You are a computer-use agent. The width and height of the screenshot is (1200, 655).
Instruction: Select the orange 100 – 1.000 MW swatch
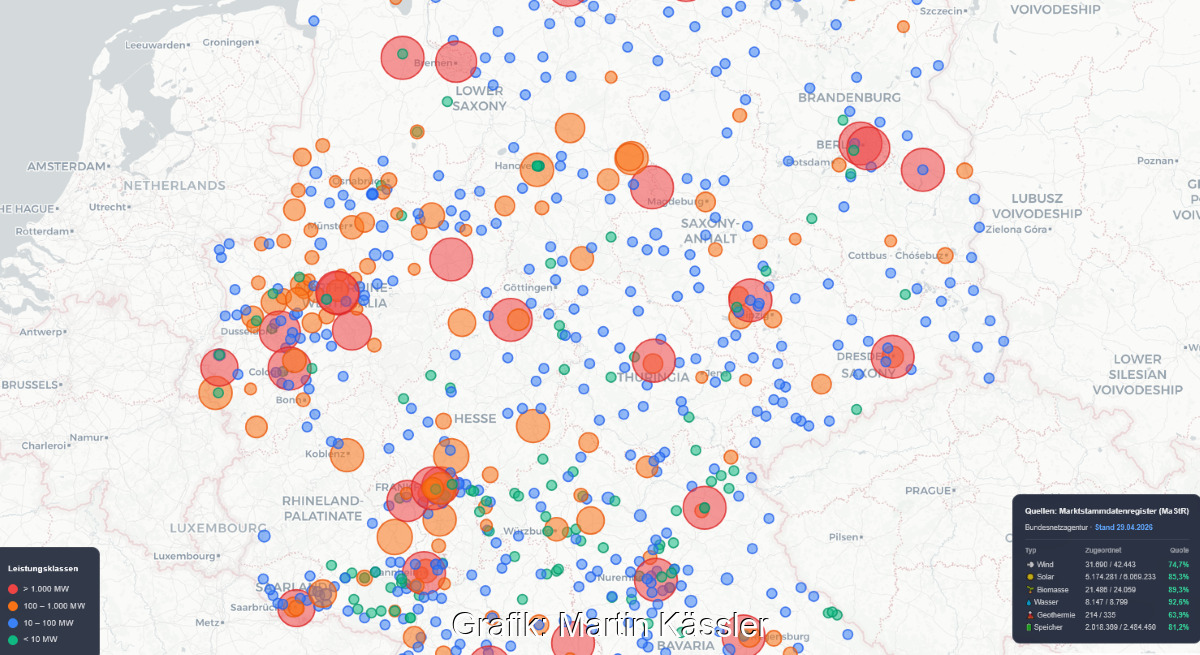tap(12, 606)
